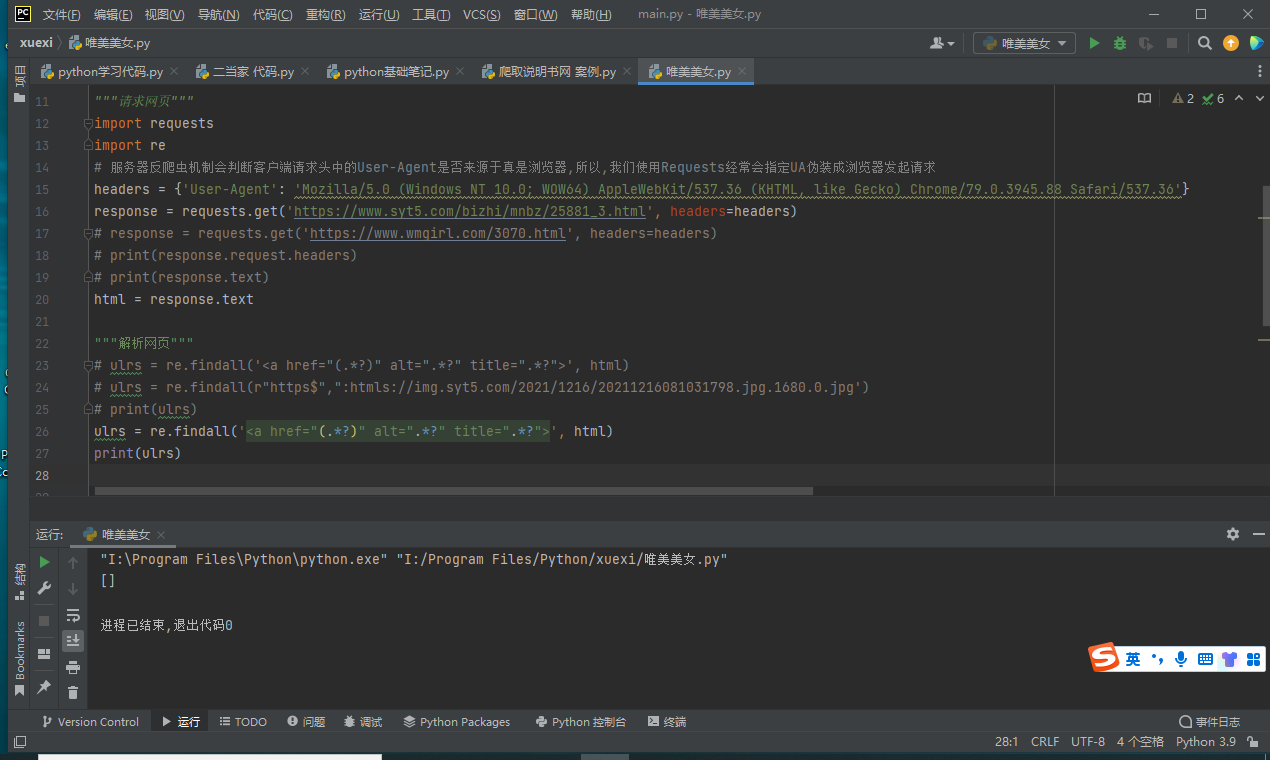The image size is (1270, 760).
Task: Toggle soft-wrap in Run console
Action: tap(73, 615)
